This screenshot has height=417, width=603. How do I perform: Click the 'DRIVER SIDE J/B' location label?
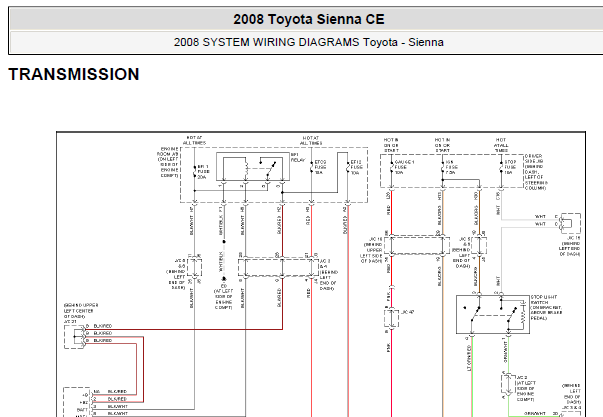(536, 172)
